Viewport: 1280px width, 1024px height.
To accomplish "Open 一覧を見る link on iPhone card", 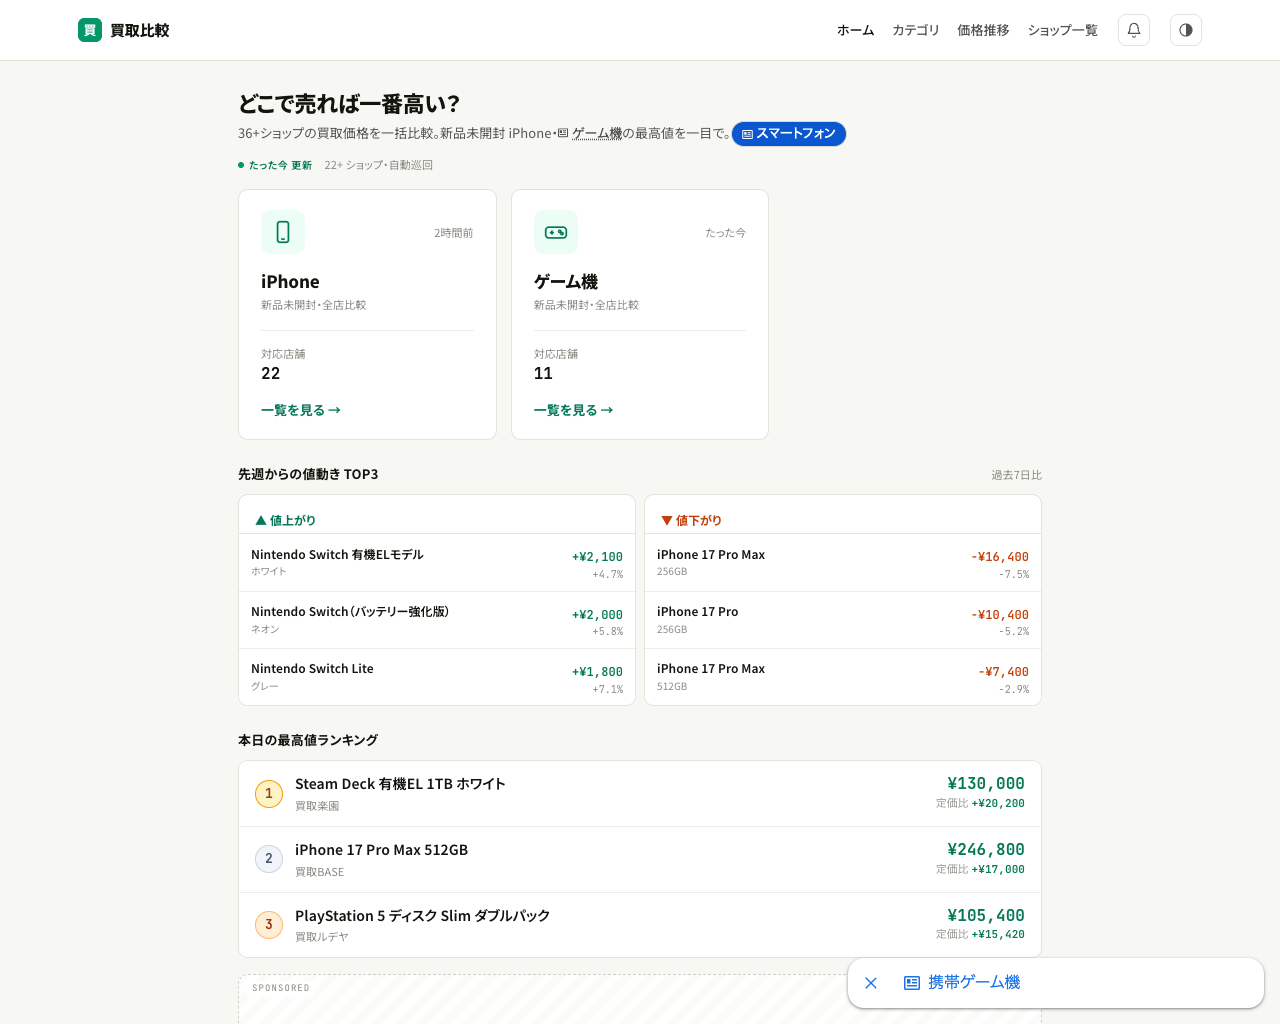I will pyautogui.click(x=301, y=410).
